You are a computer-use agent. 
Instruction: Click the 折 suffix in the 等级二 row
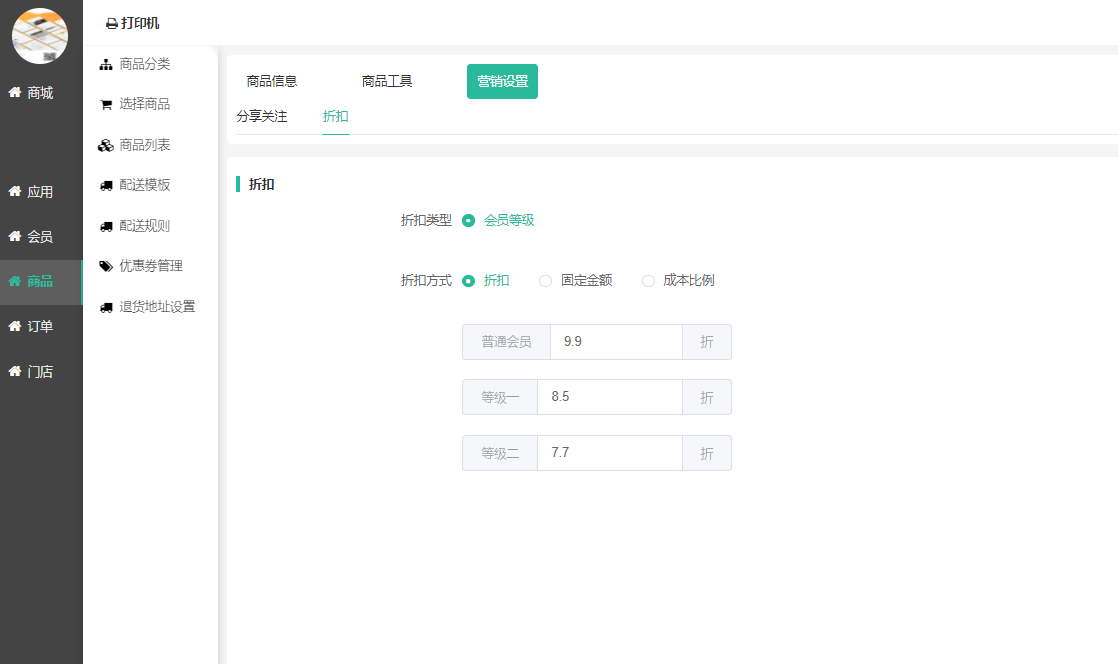click(x=707, y=453)
